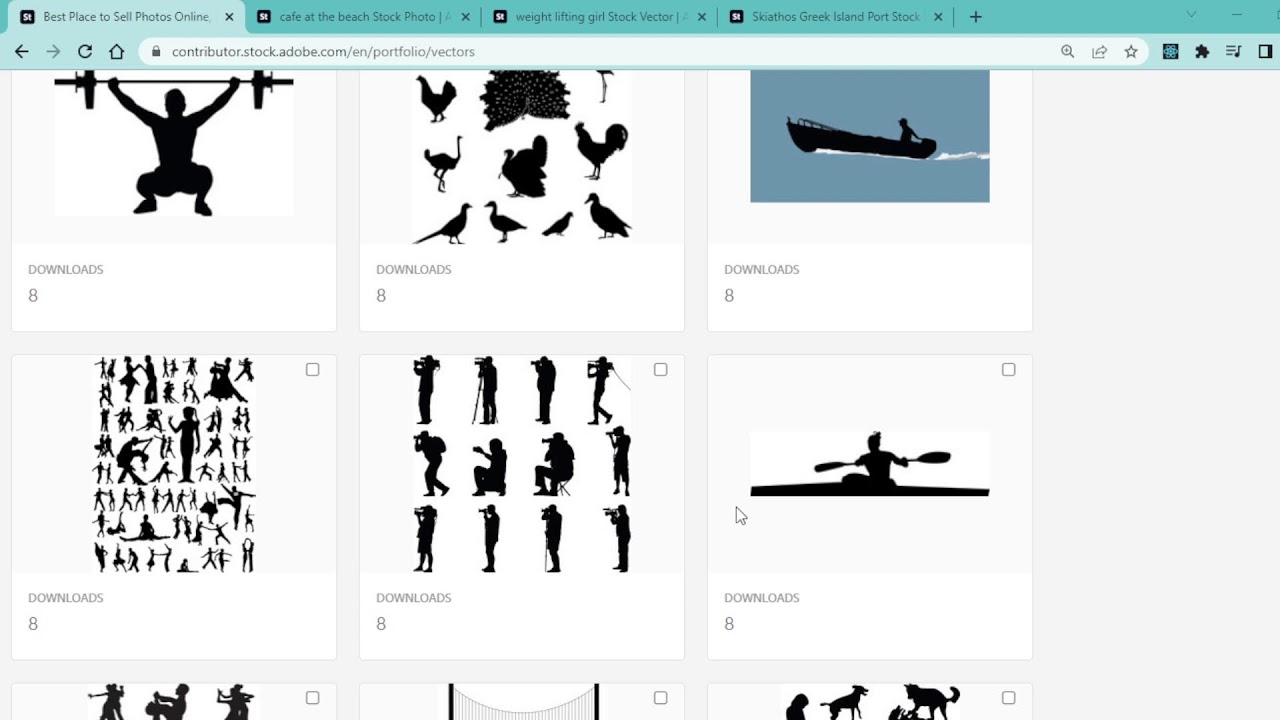
Task: Open the React developer extension icon
Action: point(1170,51)
